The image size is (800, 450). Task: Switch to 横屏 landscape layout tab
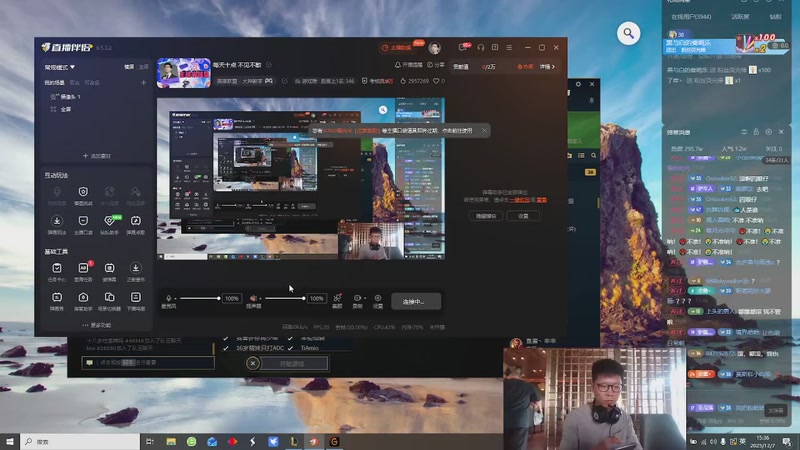point(129,67)
